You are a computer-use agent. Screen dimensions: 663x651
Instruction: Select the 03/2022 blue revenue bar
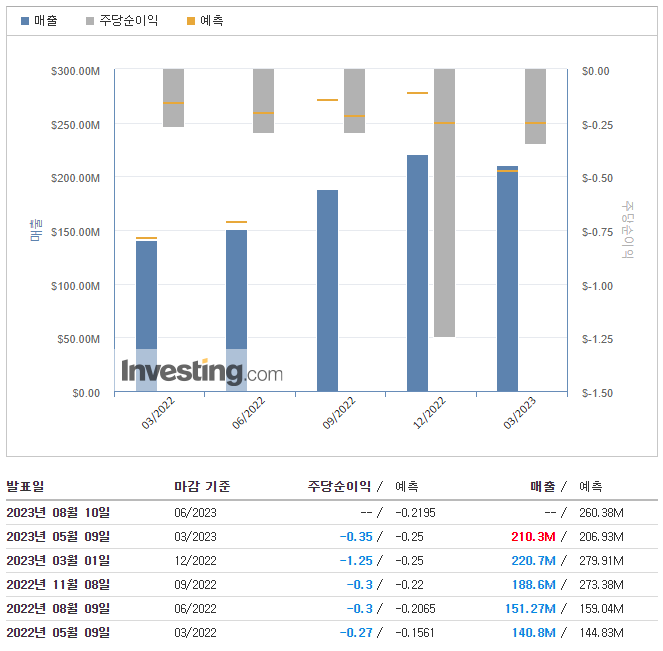pyautogui.click(x=146, y=316)
